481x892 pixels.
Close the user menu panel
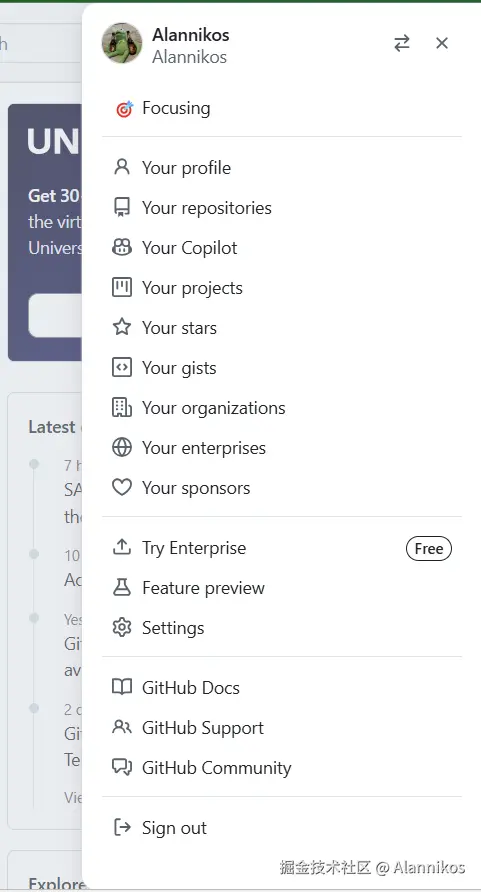pyautogui.click(x=442, y=43)
